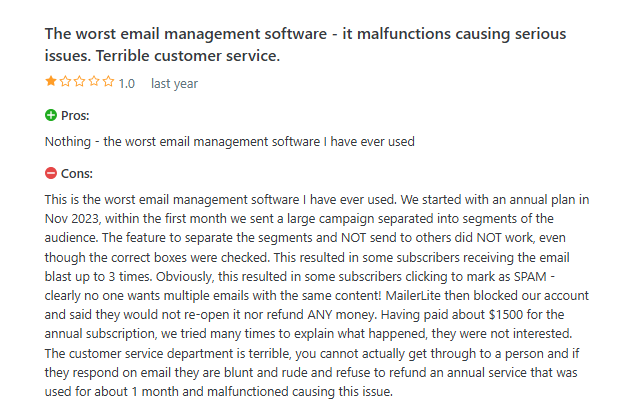Click the Pros text starting with "Nothing"

(x=229, y=141)
